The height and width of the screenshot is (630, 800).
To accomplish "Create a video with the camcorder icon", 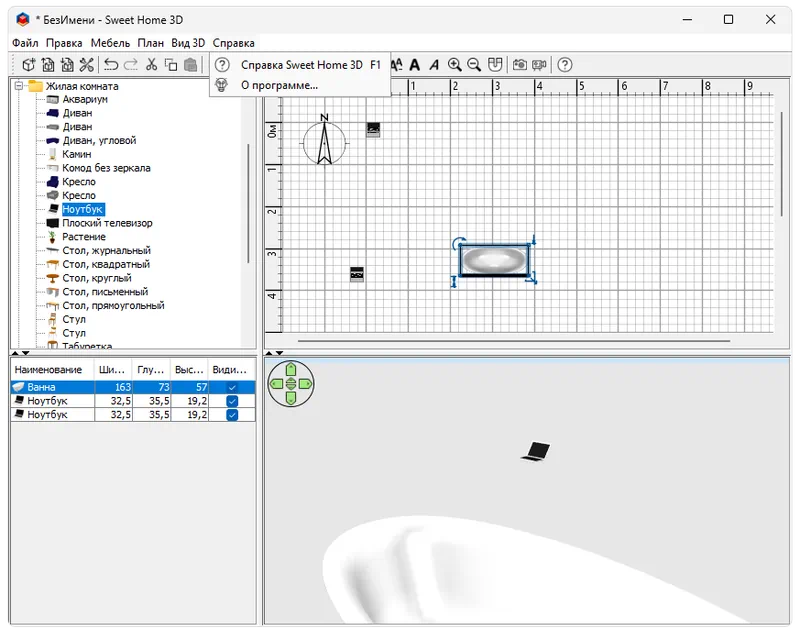I will pyautogui.click(x=539, y=65).
